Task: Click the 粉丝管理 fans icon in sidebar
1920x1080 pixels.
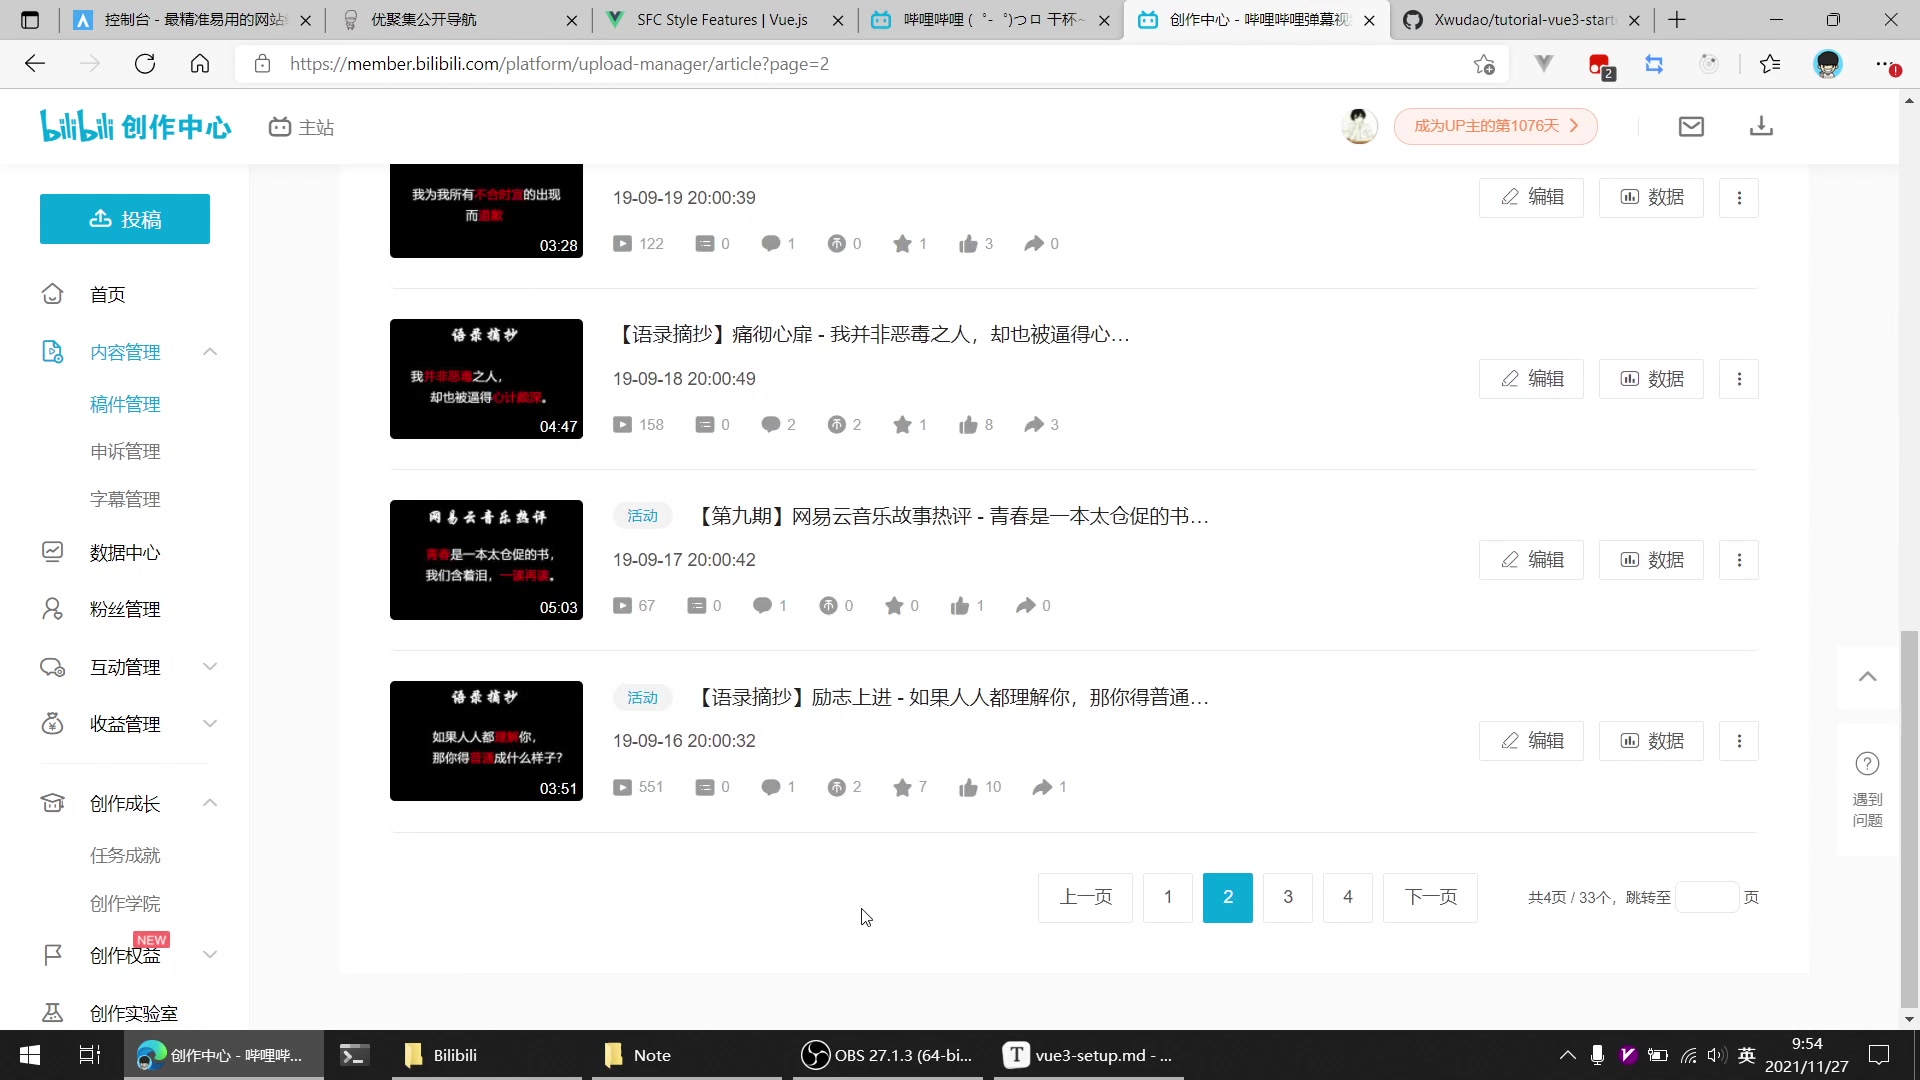Action: pyautogui.click(x=53, y=608)
